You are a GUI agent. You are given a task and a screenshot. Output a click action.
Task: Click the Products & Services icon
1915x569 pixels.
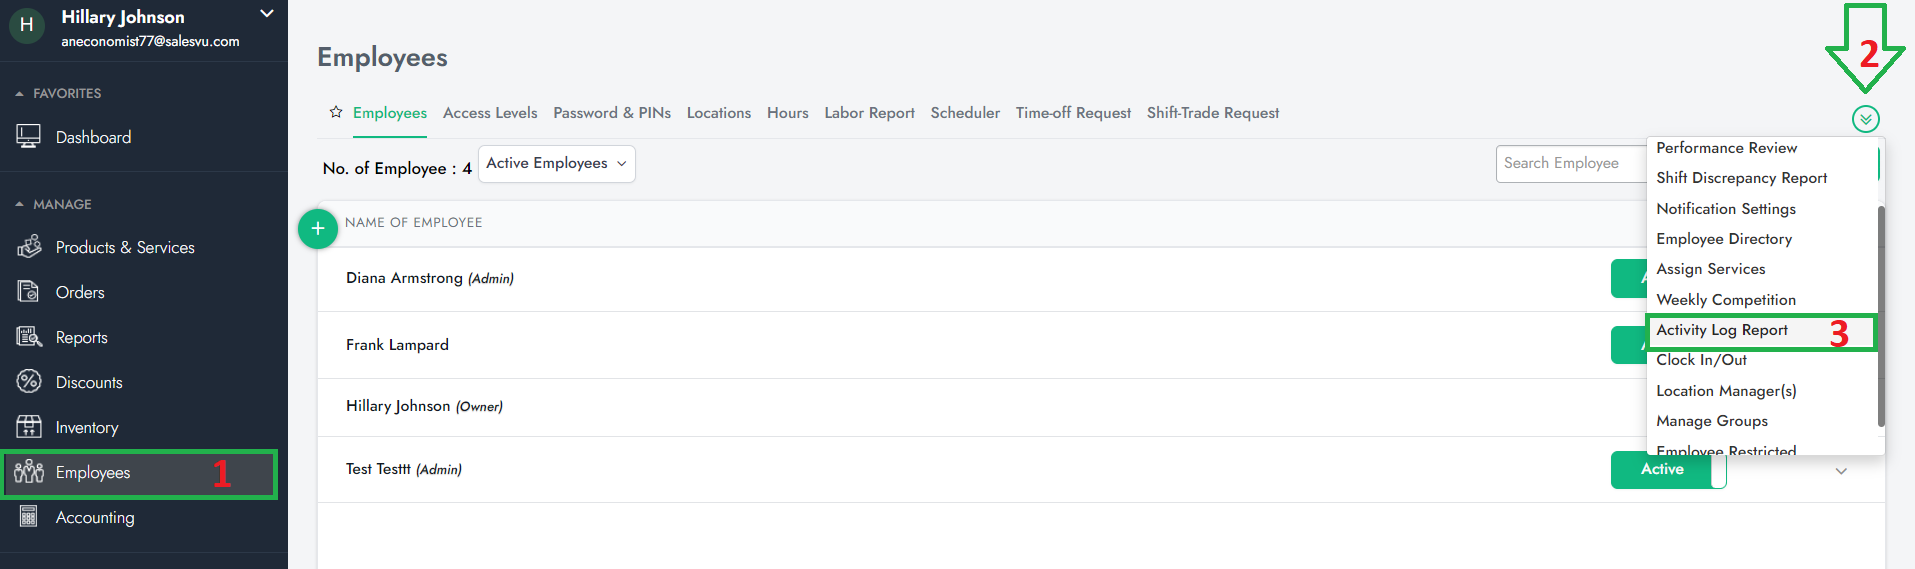(29, 247)
